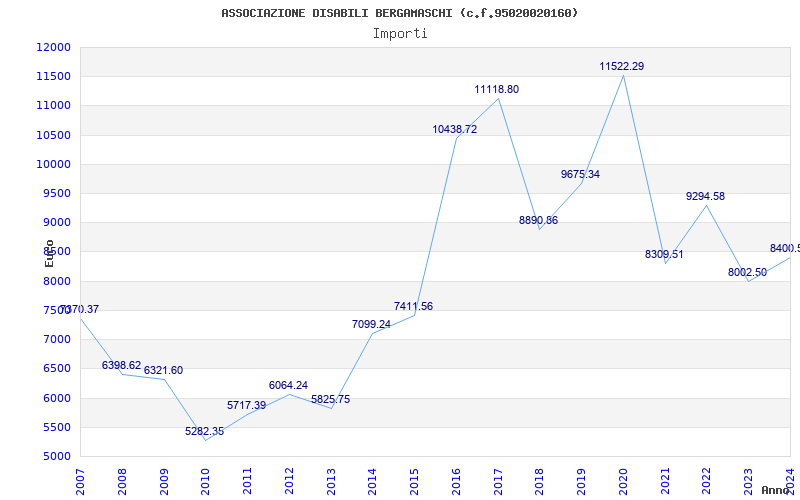Click the 6000 y-axis value
This screenshot has height=500, width=800.
click(56, 398)
